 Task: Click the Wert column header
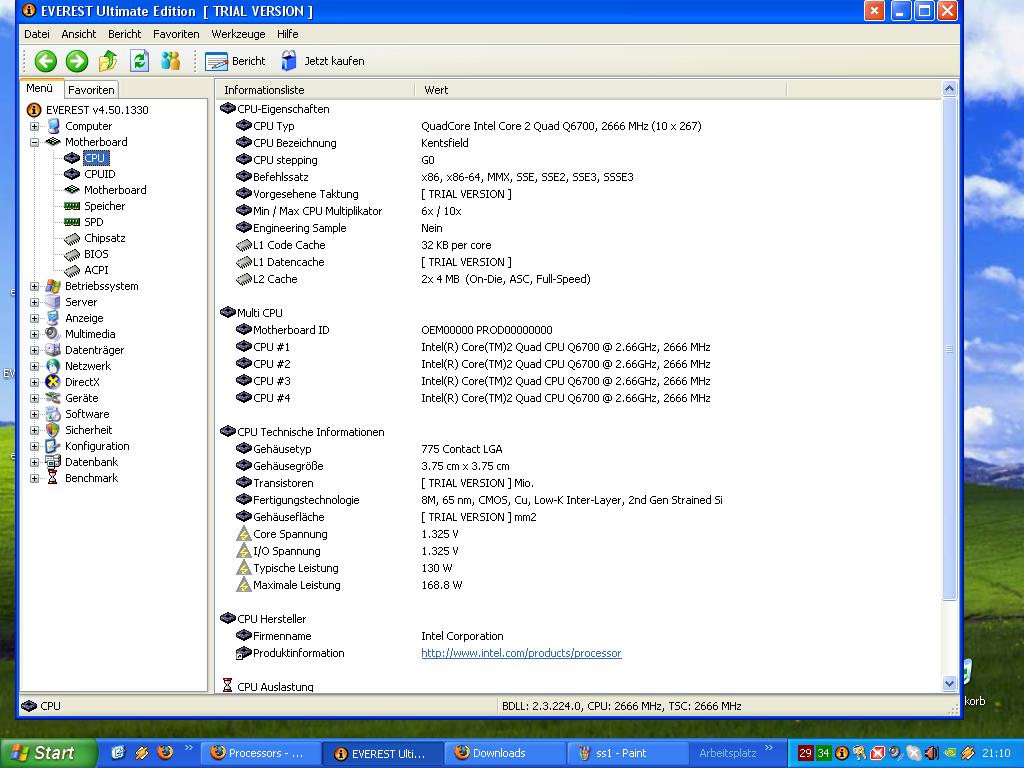click(x=601, y=90)
